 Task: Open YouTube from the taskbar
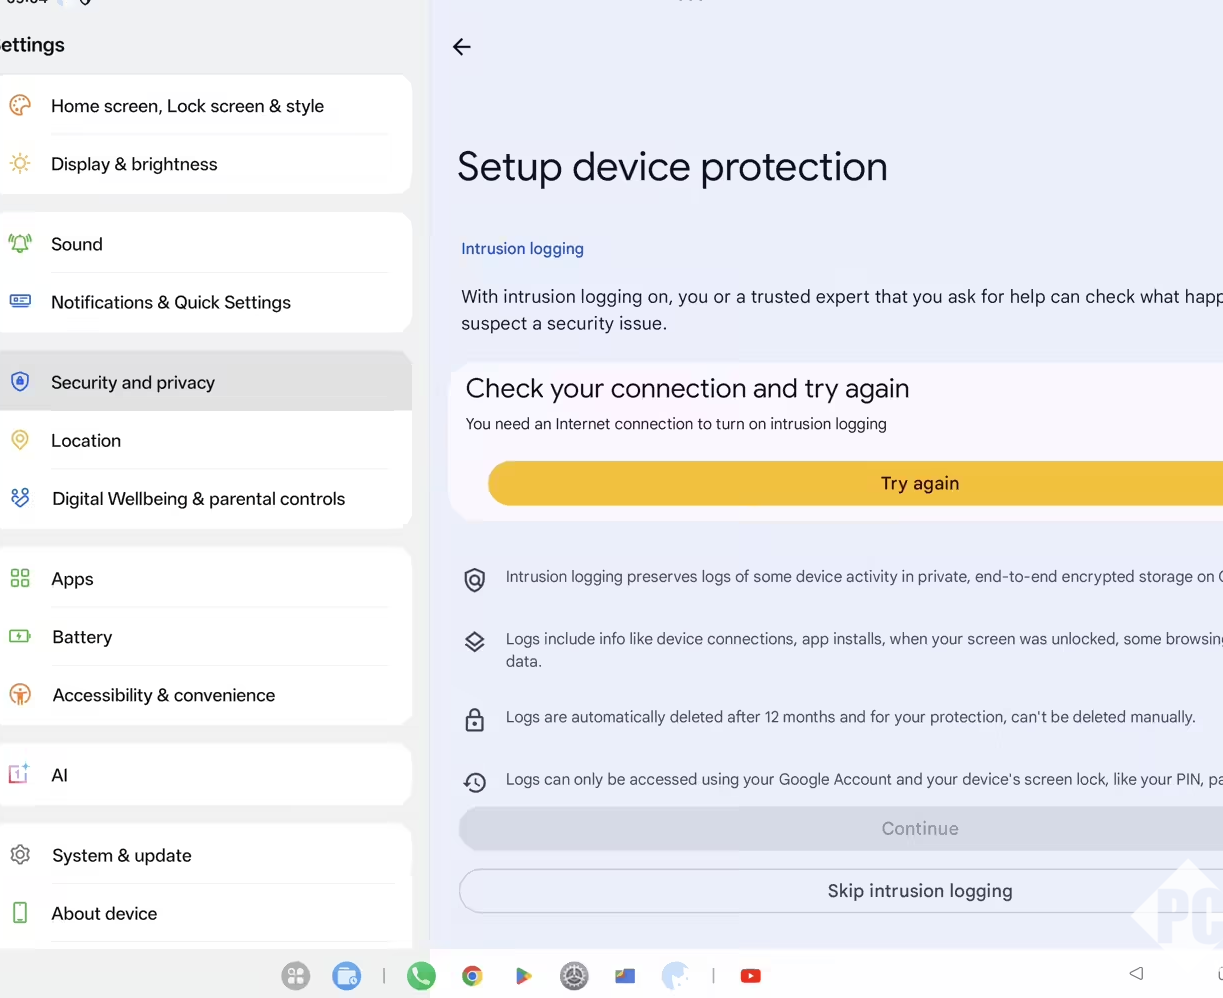(x=750, y=976)
